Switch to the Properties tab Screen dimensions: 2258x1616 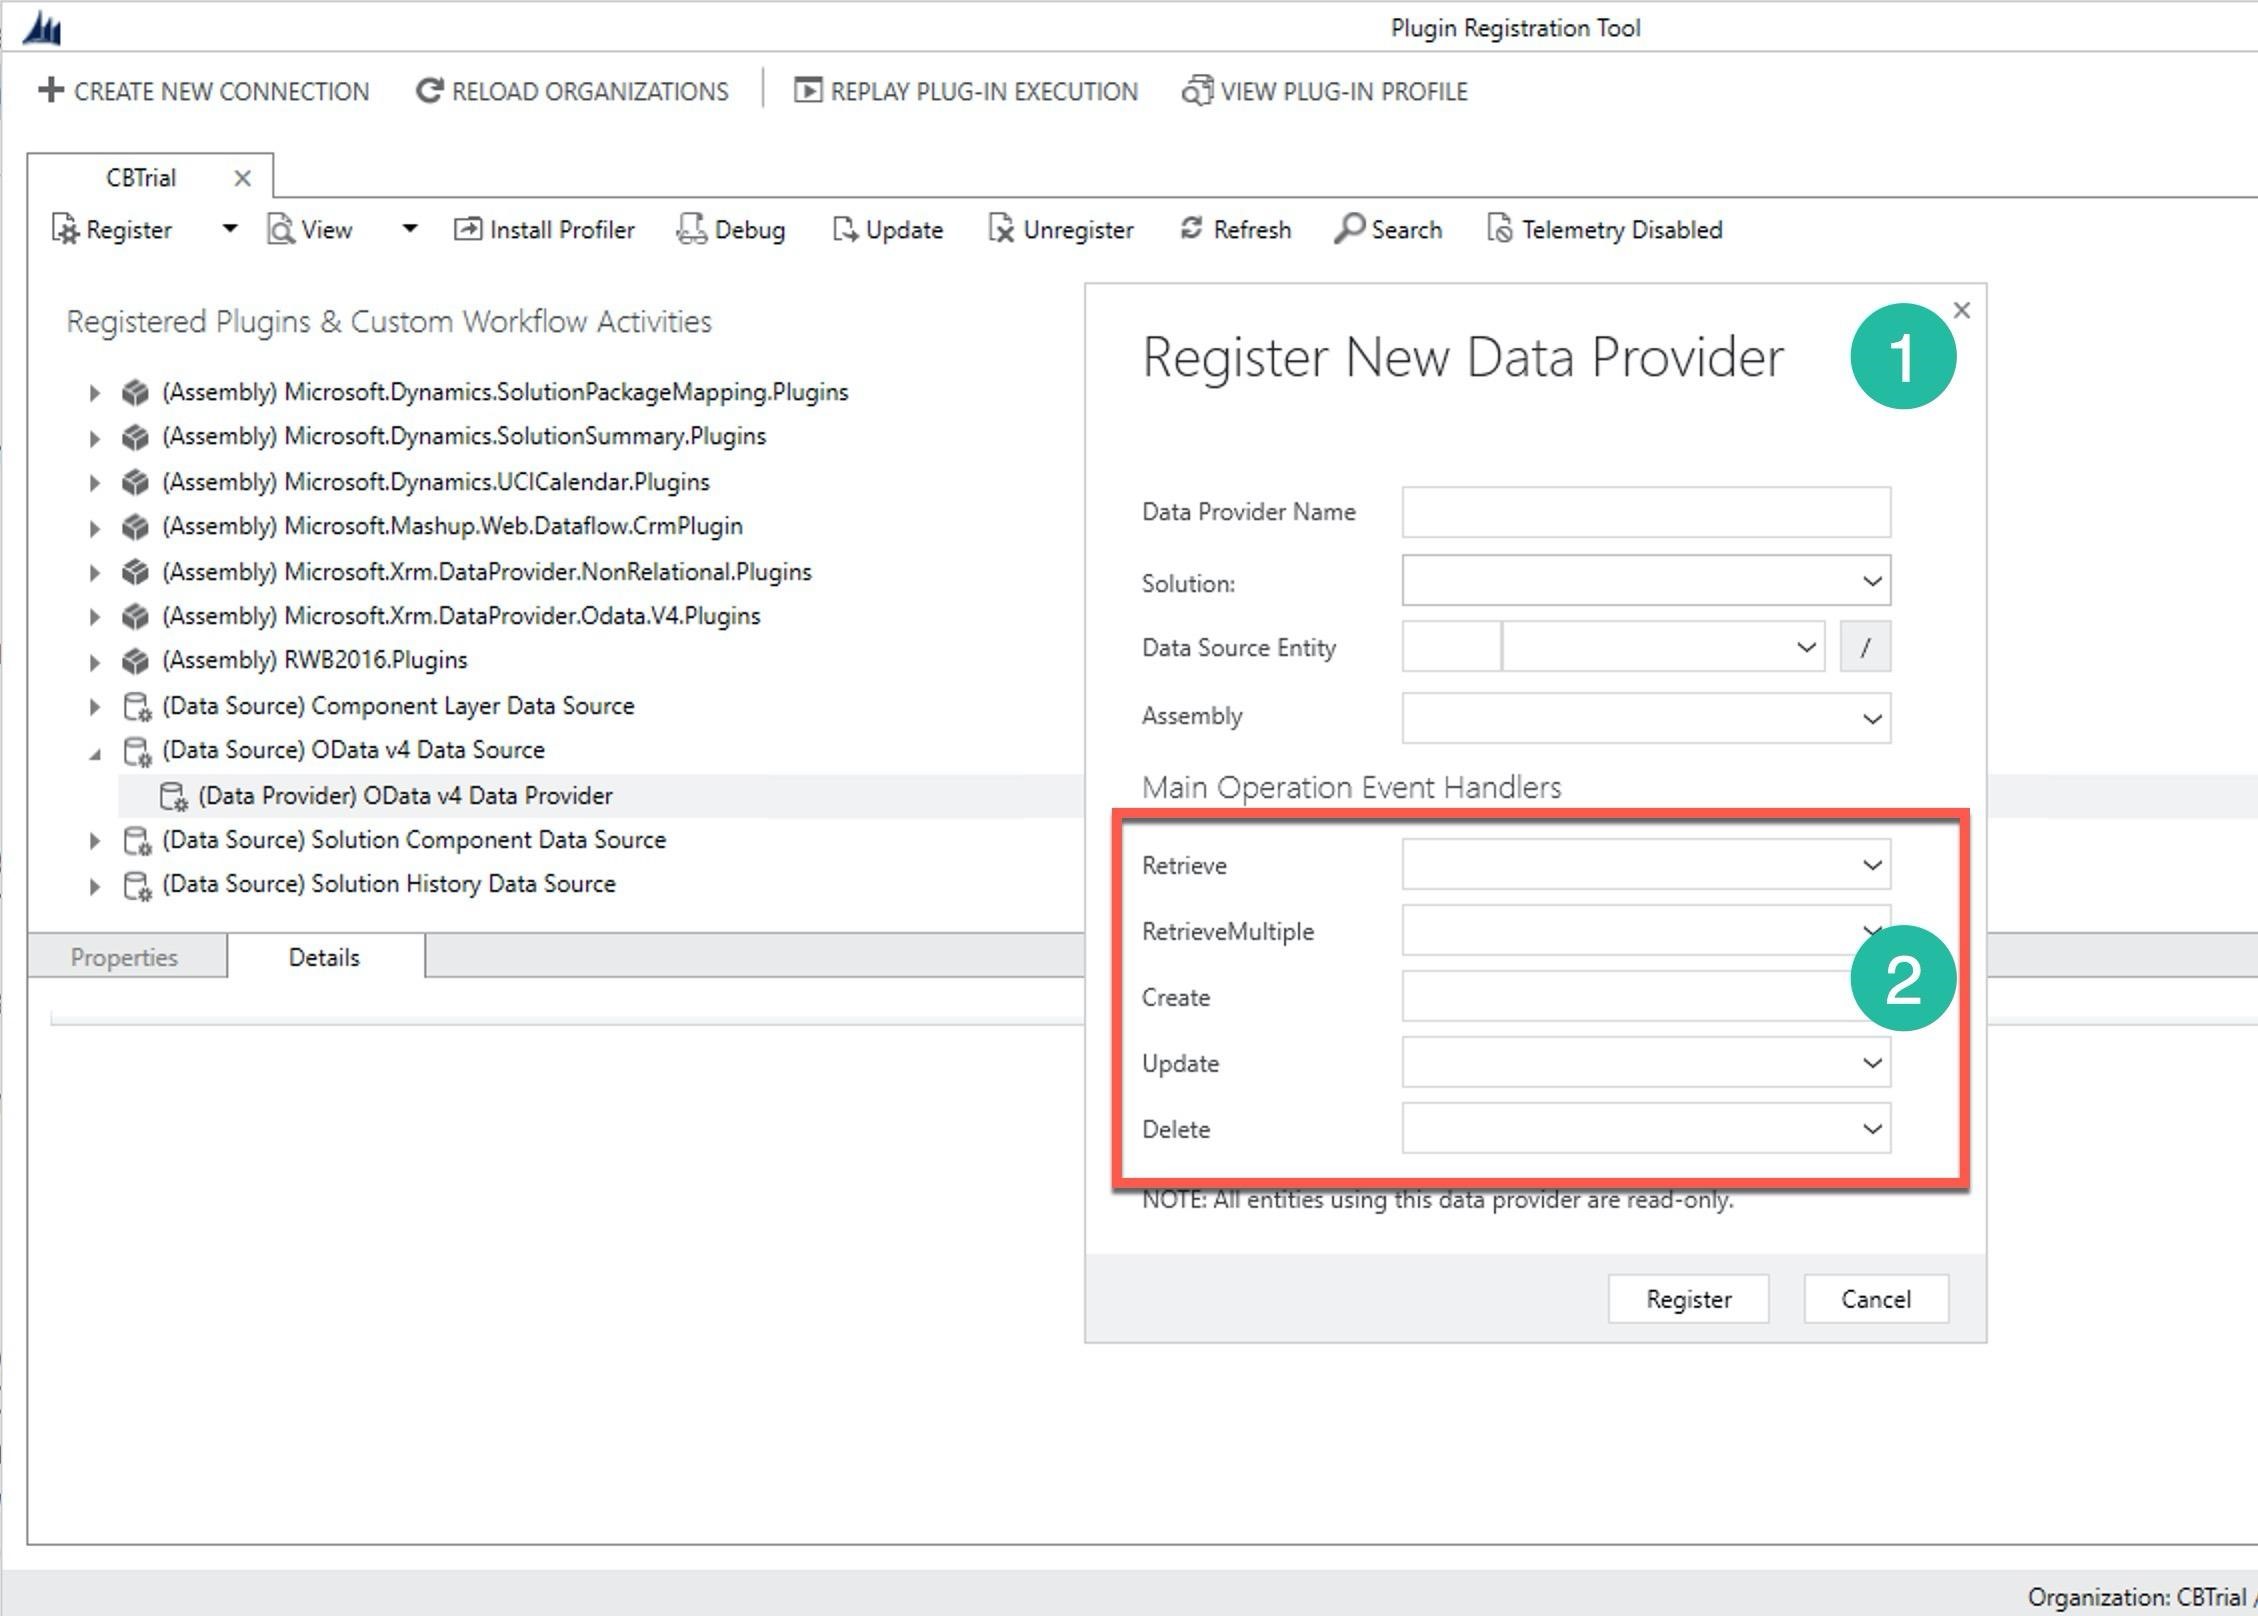tap(125, 957)
